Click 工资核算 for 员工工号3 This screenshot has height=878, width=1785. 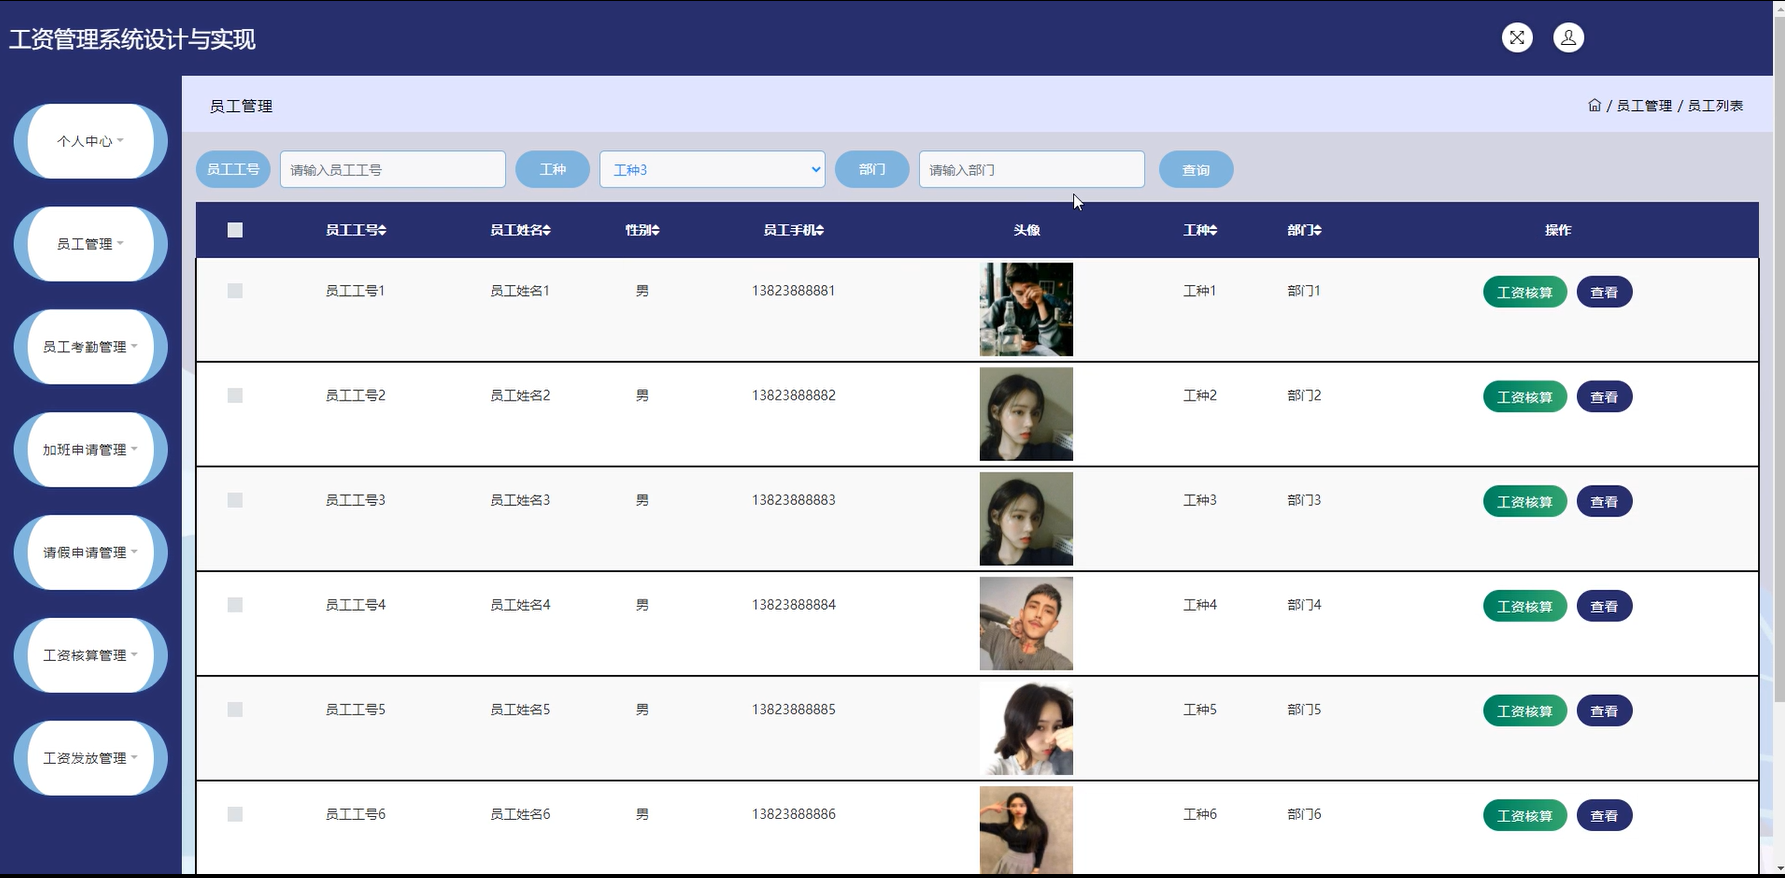click(1525, 501)
